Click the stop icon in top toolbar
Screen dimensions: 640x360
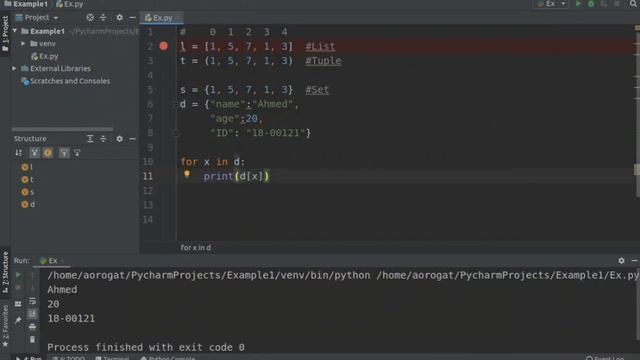pos(617,4)
